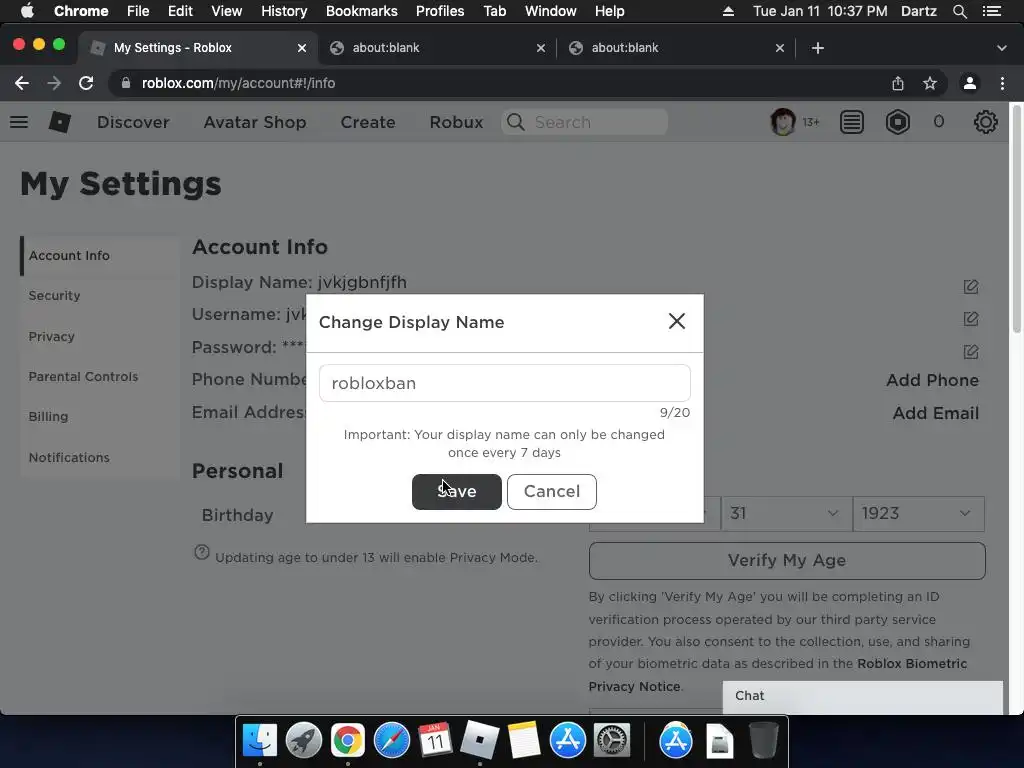Edit the Password pencil icon

tap(970, 352)
